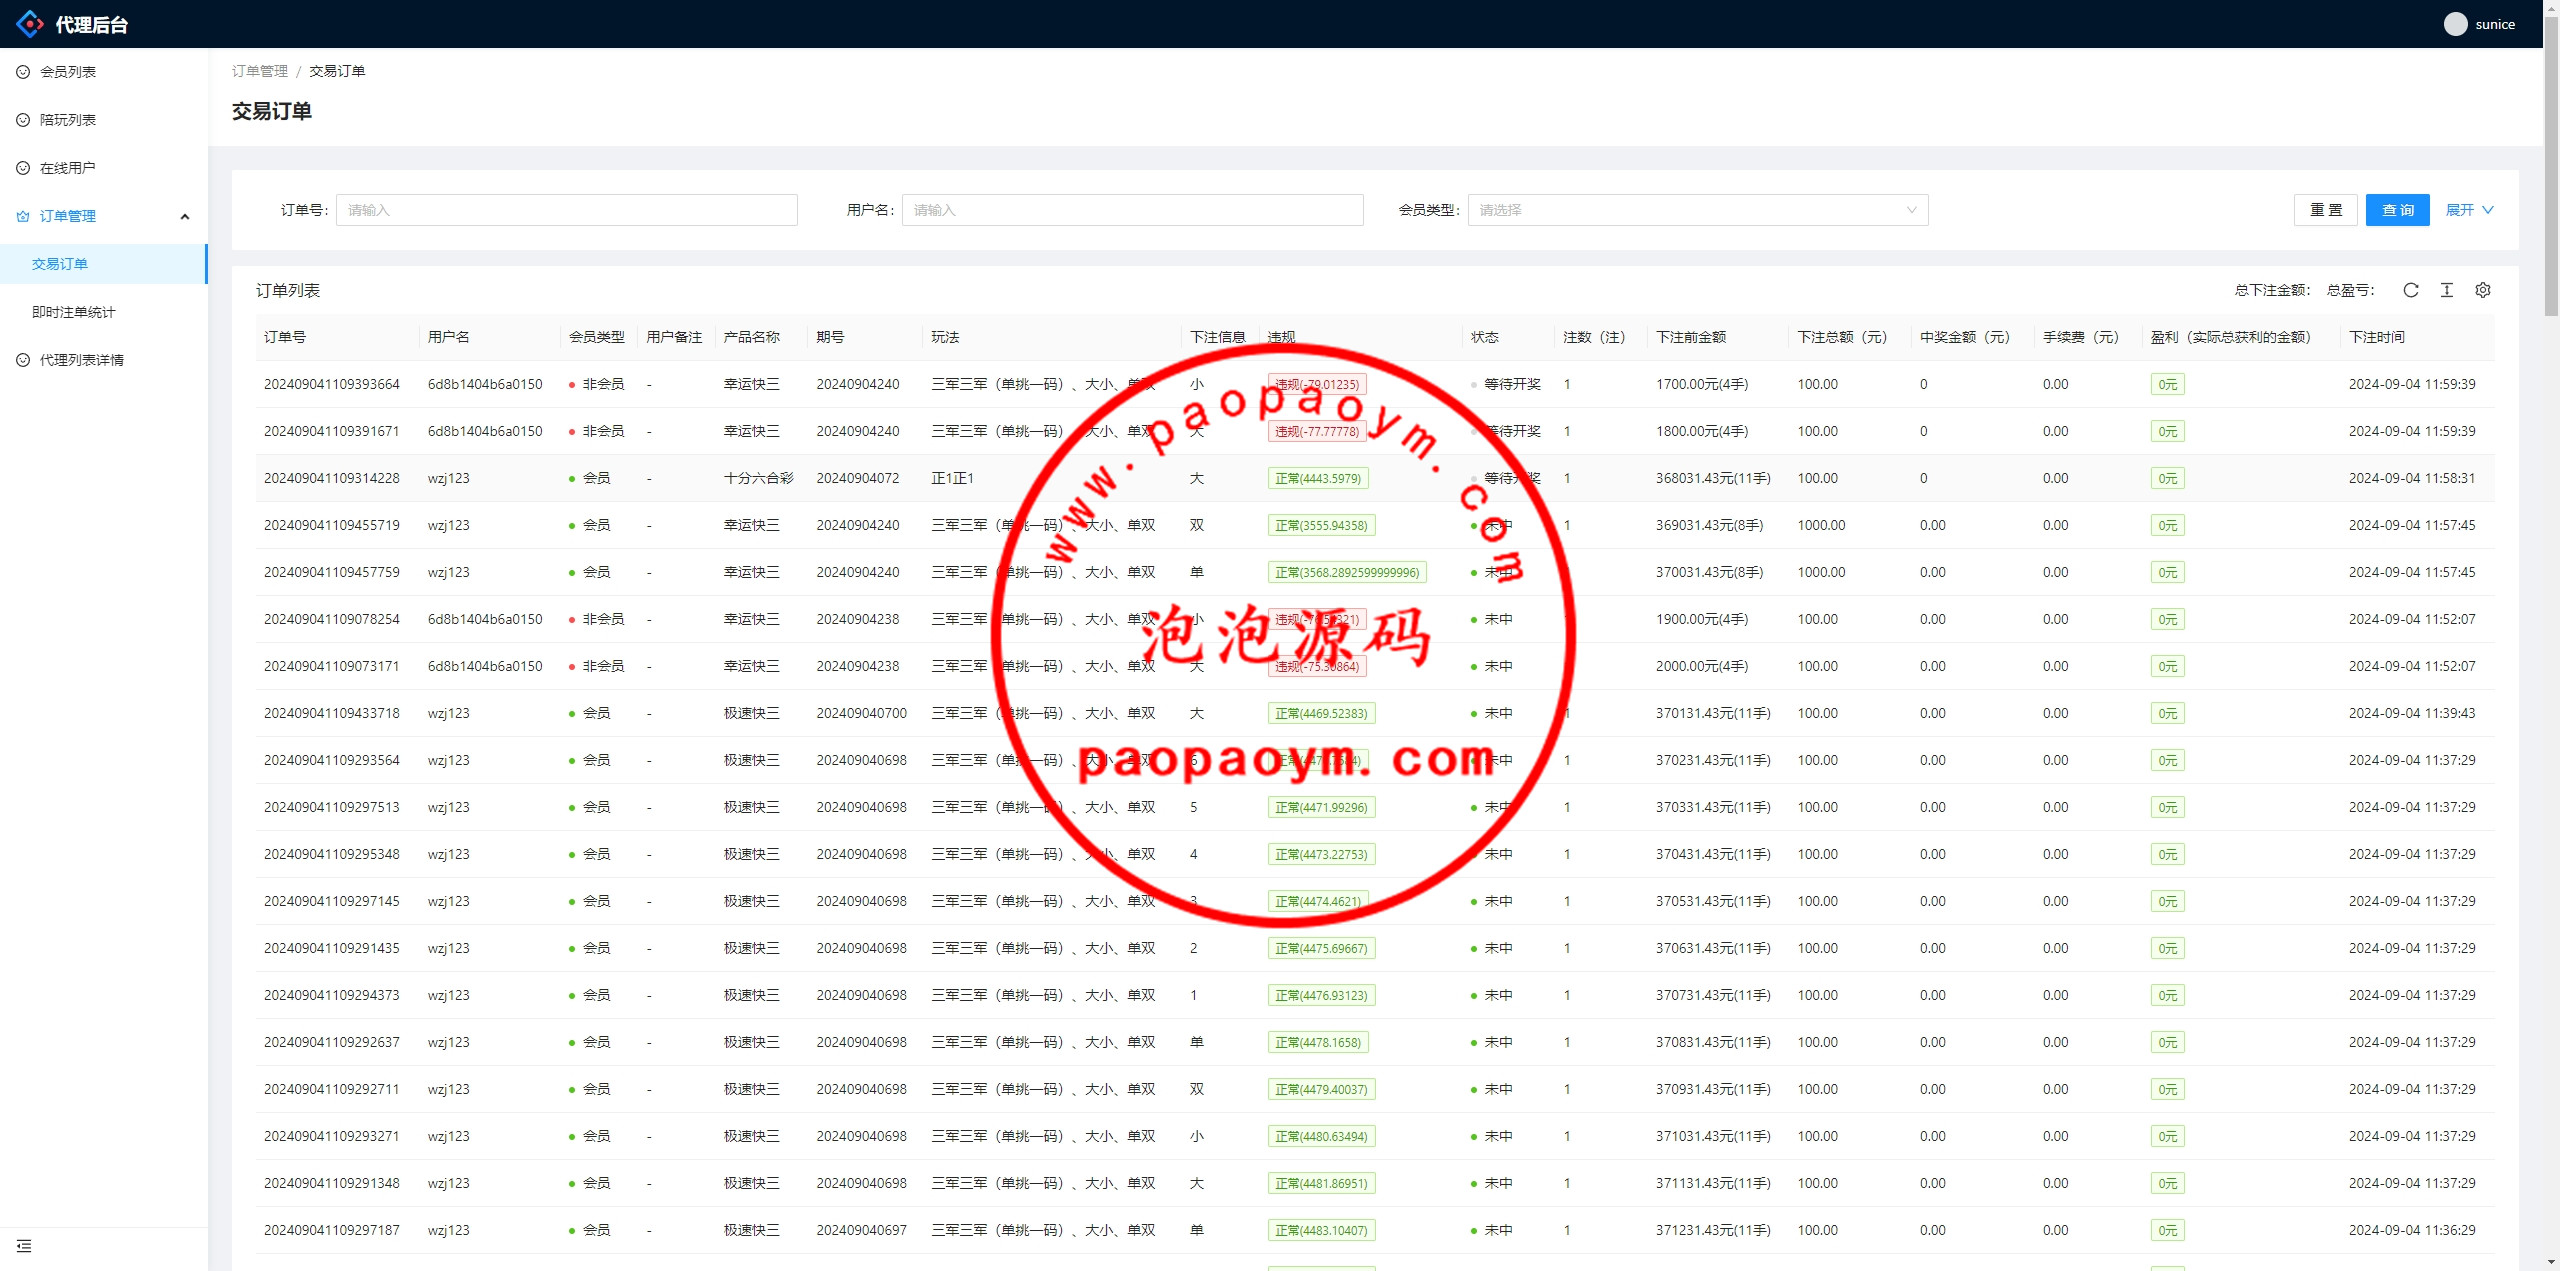Image resolution: width=2560 pixels, height=1271 pixels.
Task: Open column settings gear icon
Action: click(x=2483, y=290)
